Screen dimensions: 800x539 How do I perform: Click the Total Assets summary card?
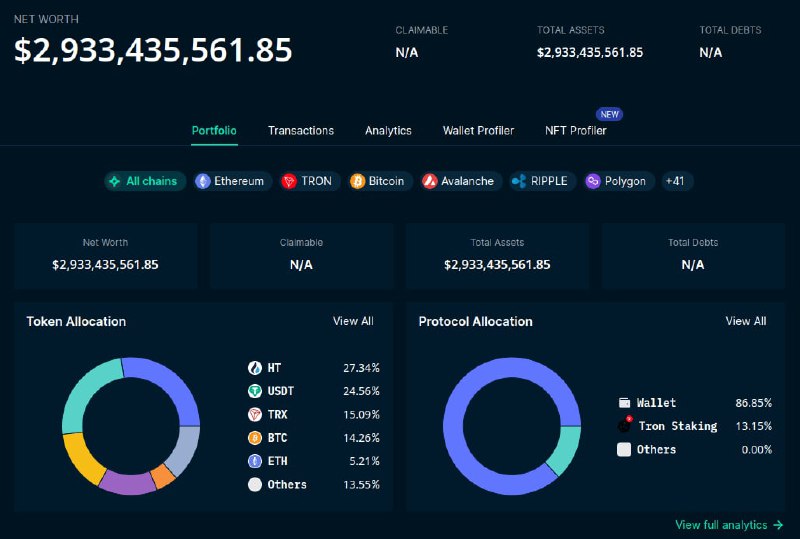pos(497,255)
